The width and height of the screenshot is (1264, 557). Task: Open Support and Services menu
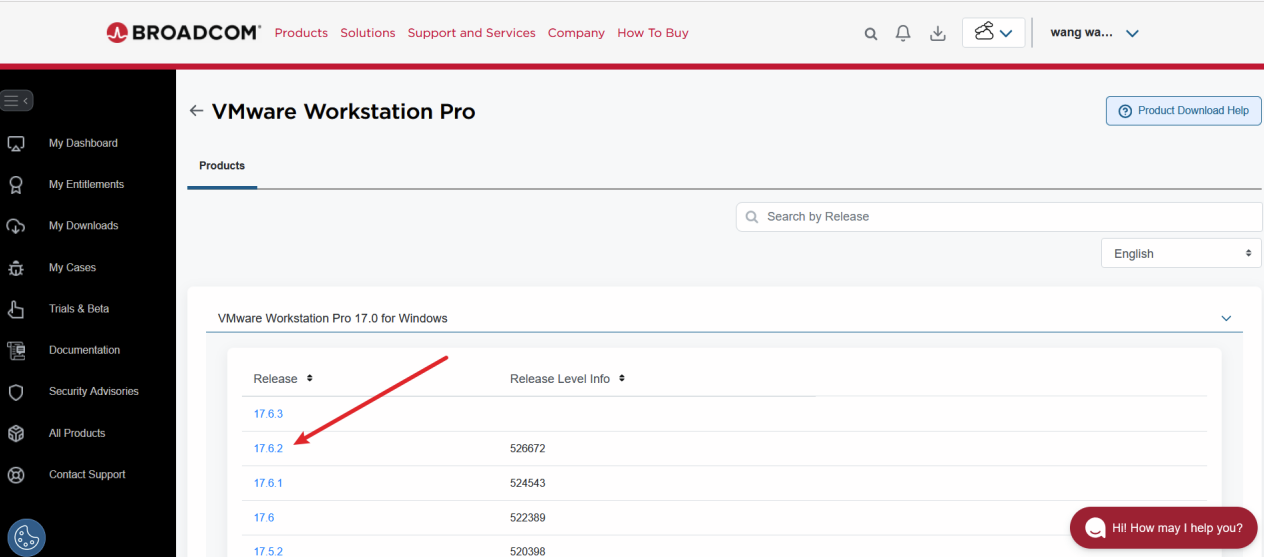472,33
